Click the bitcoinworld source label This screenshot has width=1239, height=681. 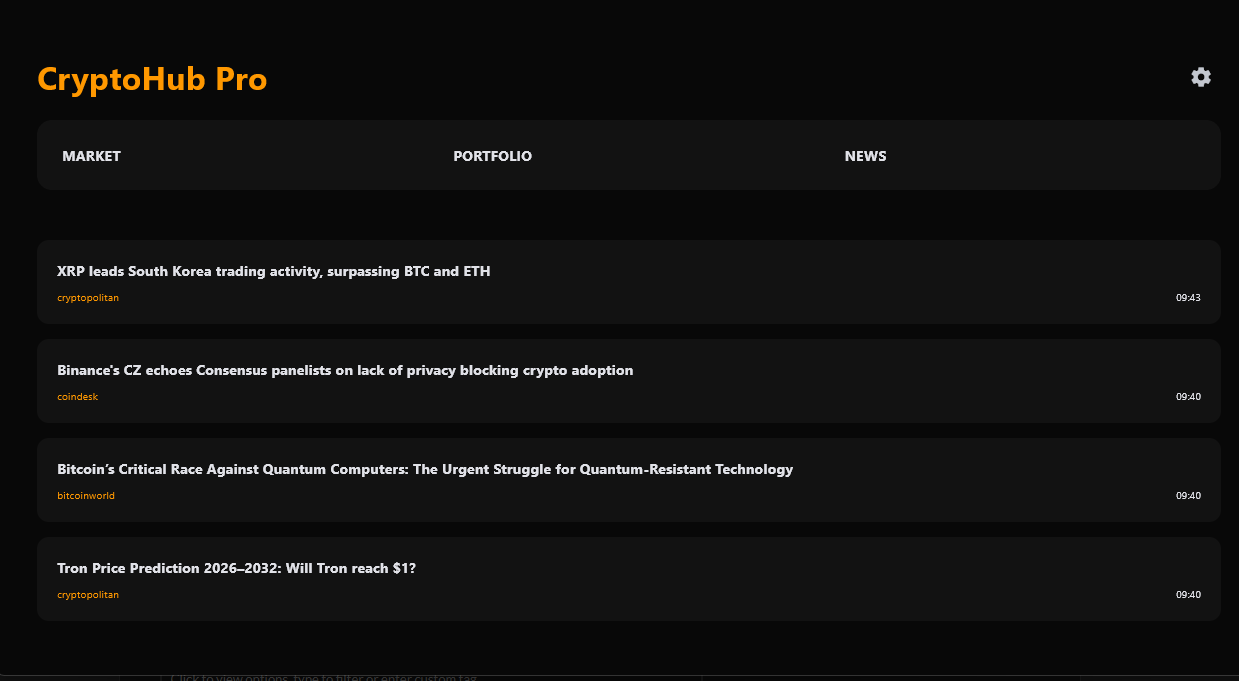tap(86, 496)
